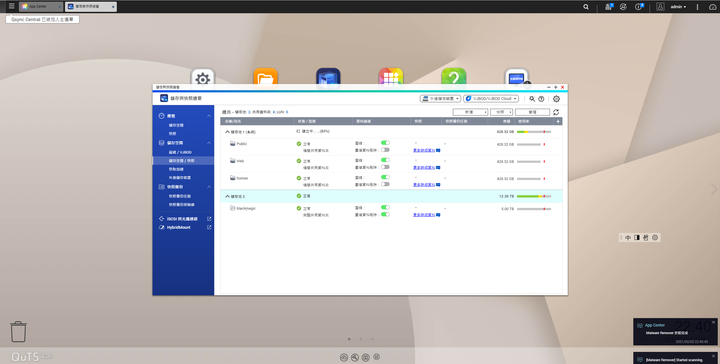Open external link icon beside iSCSI entry
This screenshot has height=364, width=720.
click(209, 218)
